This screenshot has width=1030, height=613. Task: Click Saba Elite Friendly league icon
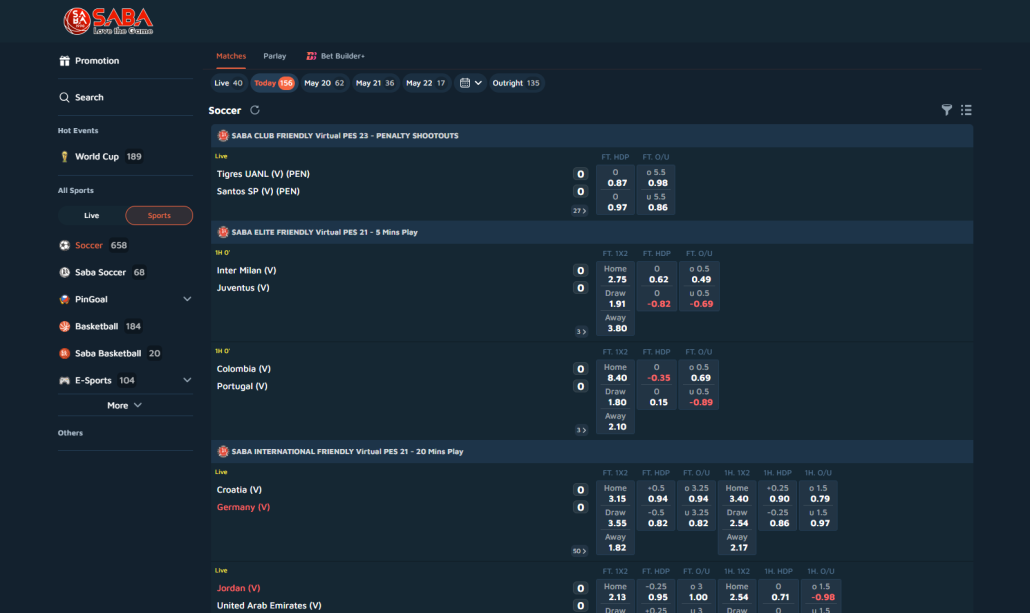click(x=223, y=232)
